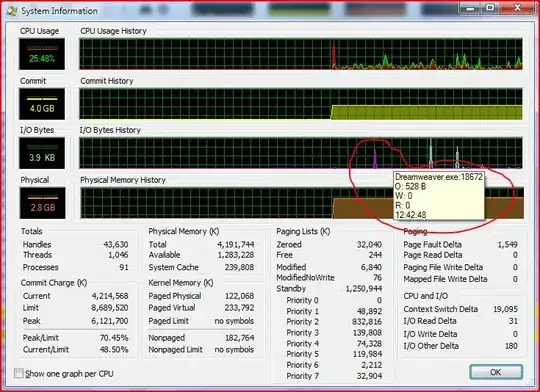Click Zeroed value 32,040
The width and height of the screenshot is (540, 392).
click(x=369, y=244)
